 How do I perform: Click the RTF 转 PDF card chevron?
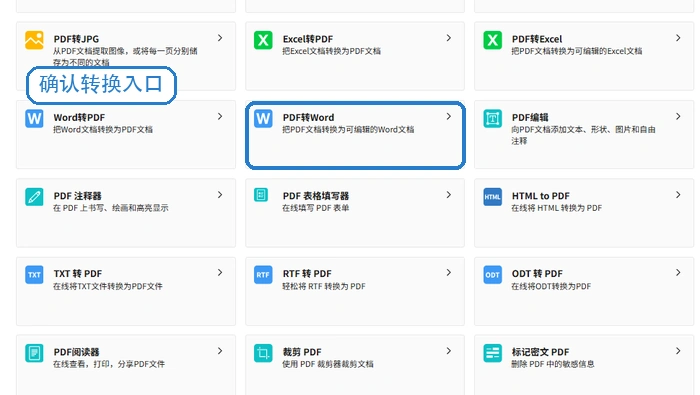click(x=449, y=272)
